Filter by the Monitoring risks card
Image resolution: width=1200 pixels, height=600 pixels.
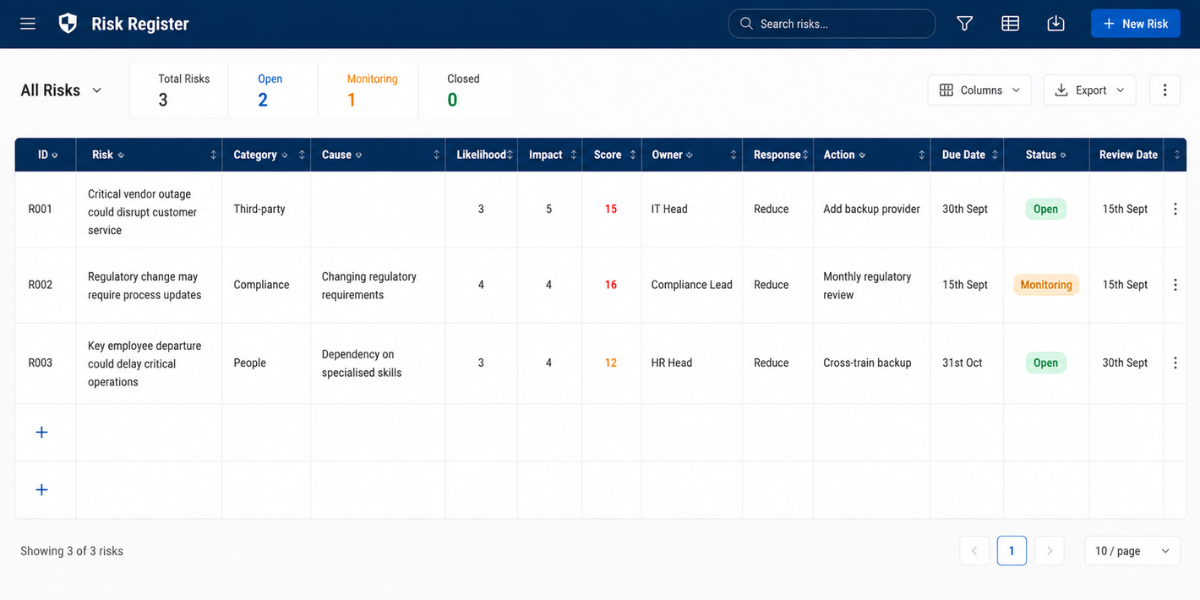pyautogui.click(x=368, y=90)
